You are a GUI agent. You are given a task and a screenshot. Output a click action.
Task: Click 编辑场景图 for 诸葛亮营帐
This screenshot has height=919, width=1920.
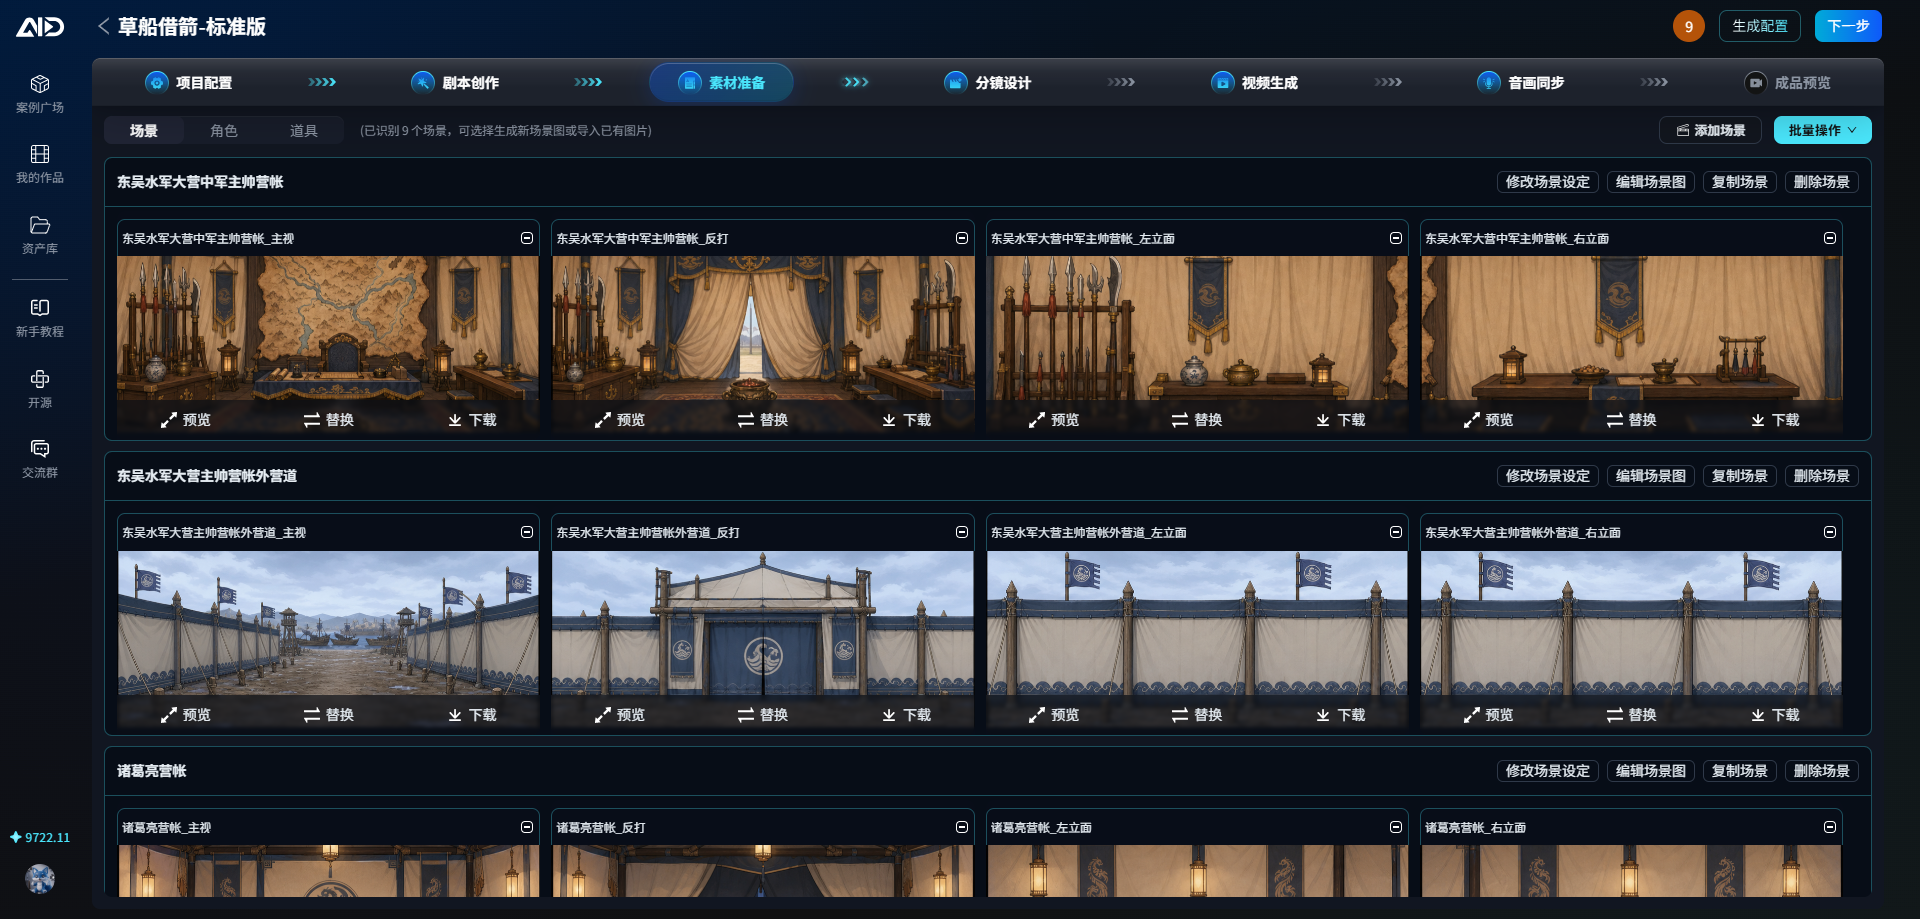tap(1651, 771)
